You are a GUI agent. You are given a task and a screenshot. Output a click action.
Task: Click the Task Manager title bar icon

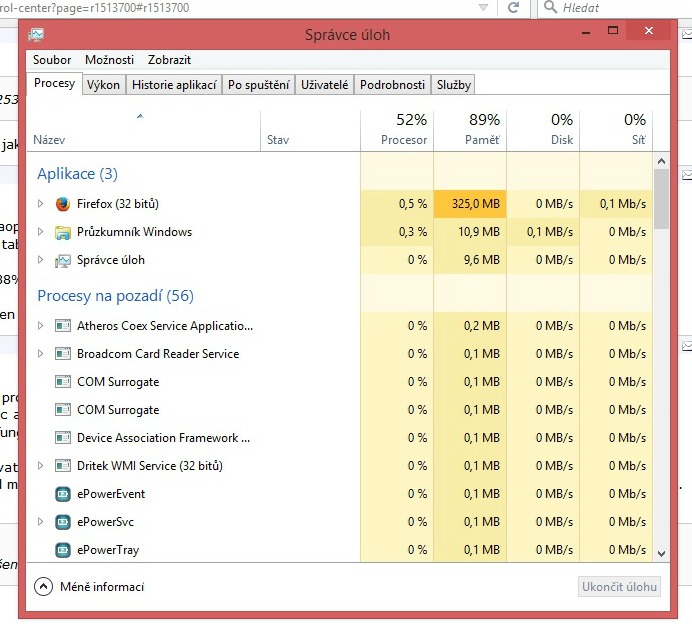coord(36,34)
